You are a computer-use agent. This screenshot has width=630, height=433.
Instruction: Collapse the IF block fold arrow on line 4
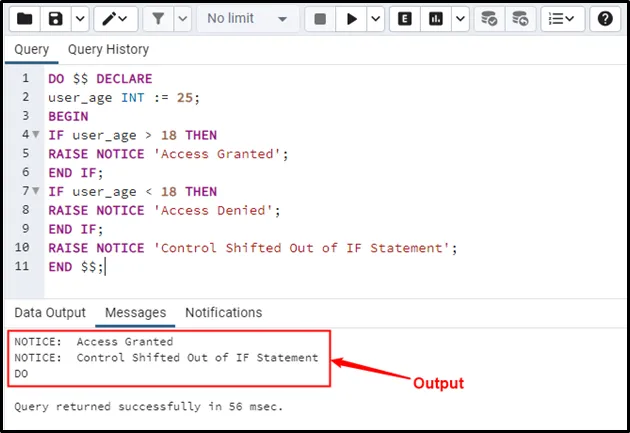[36, 135]
